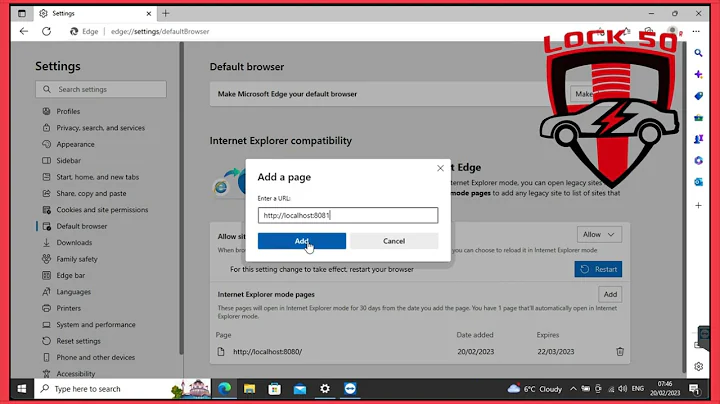Open Profiles settings
Image resolution: width=720 pixels, height=404 pixels.
(68, 111)
